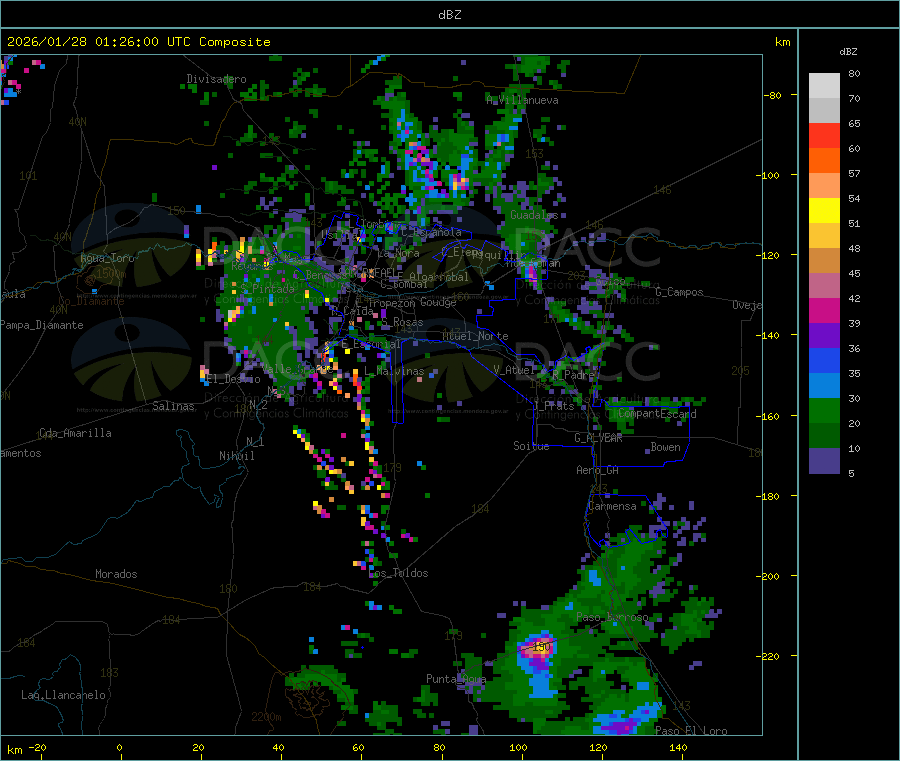Click the 'Punta_Agua' map label
The height and width of the screenshot is (761, 900).
(456, 680)
